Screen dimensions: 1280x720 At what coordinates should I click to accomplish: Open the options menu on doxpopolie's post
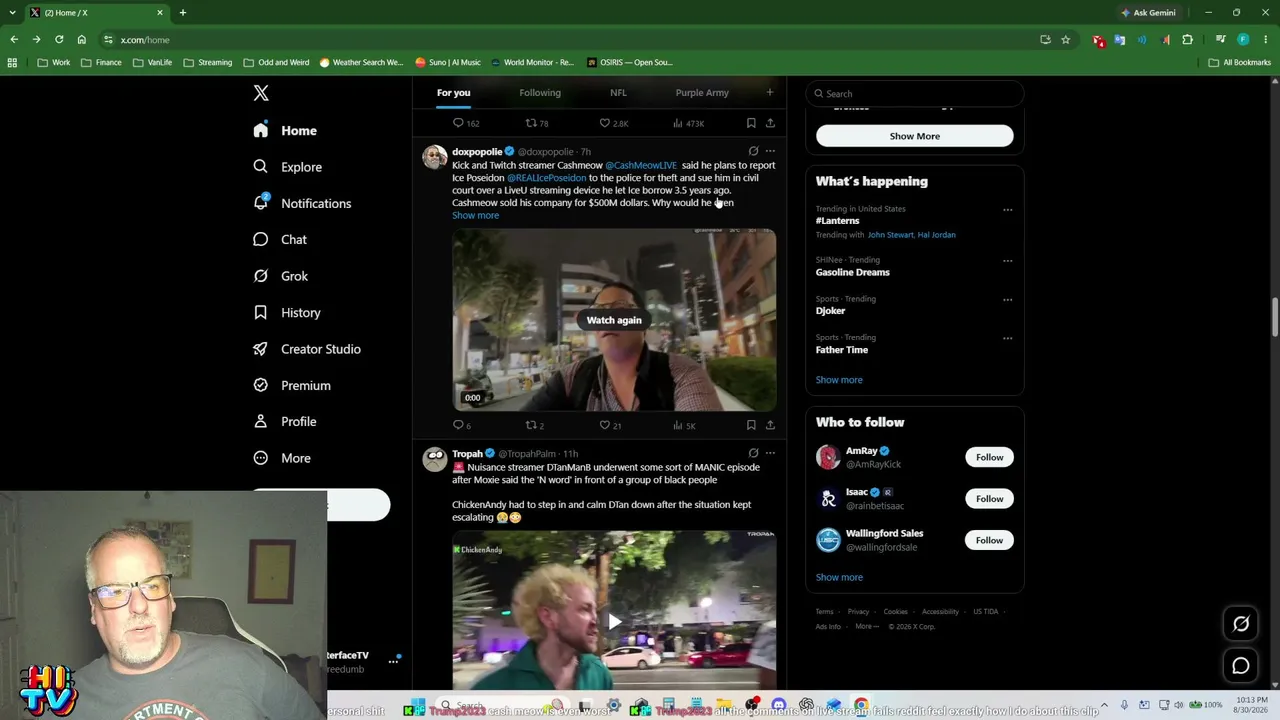[770, 151]
